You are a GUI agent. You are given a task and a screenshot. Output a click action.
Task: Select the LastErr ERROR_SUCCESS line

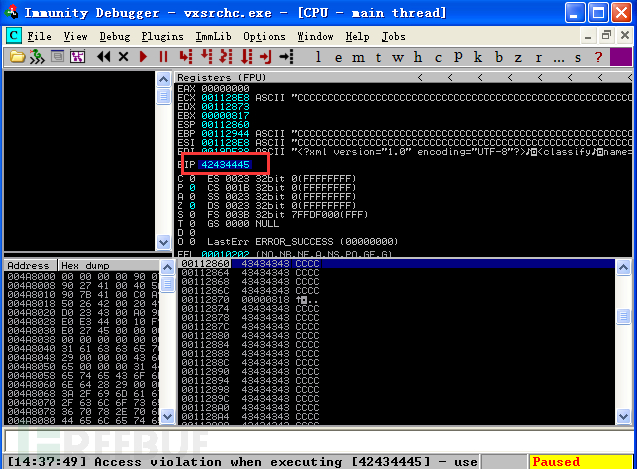coord(302,242)
